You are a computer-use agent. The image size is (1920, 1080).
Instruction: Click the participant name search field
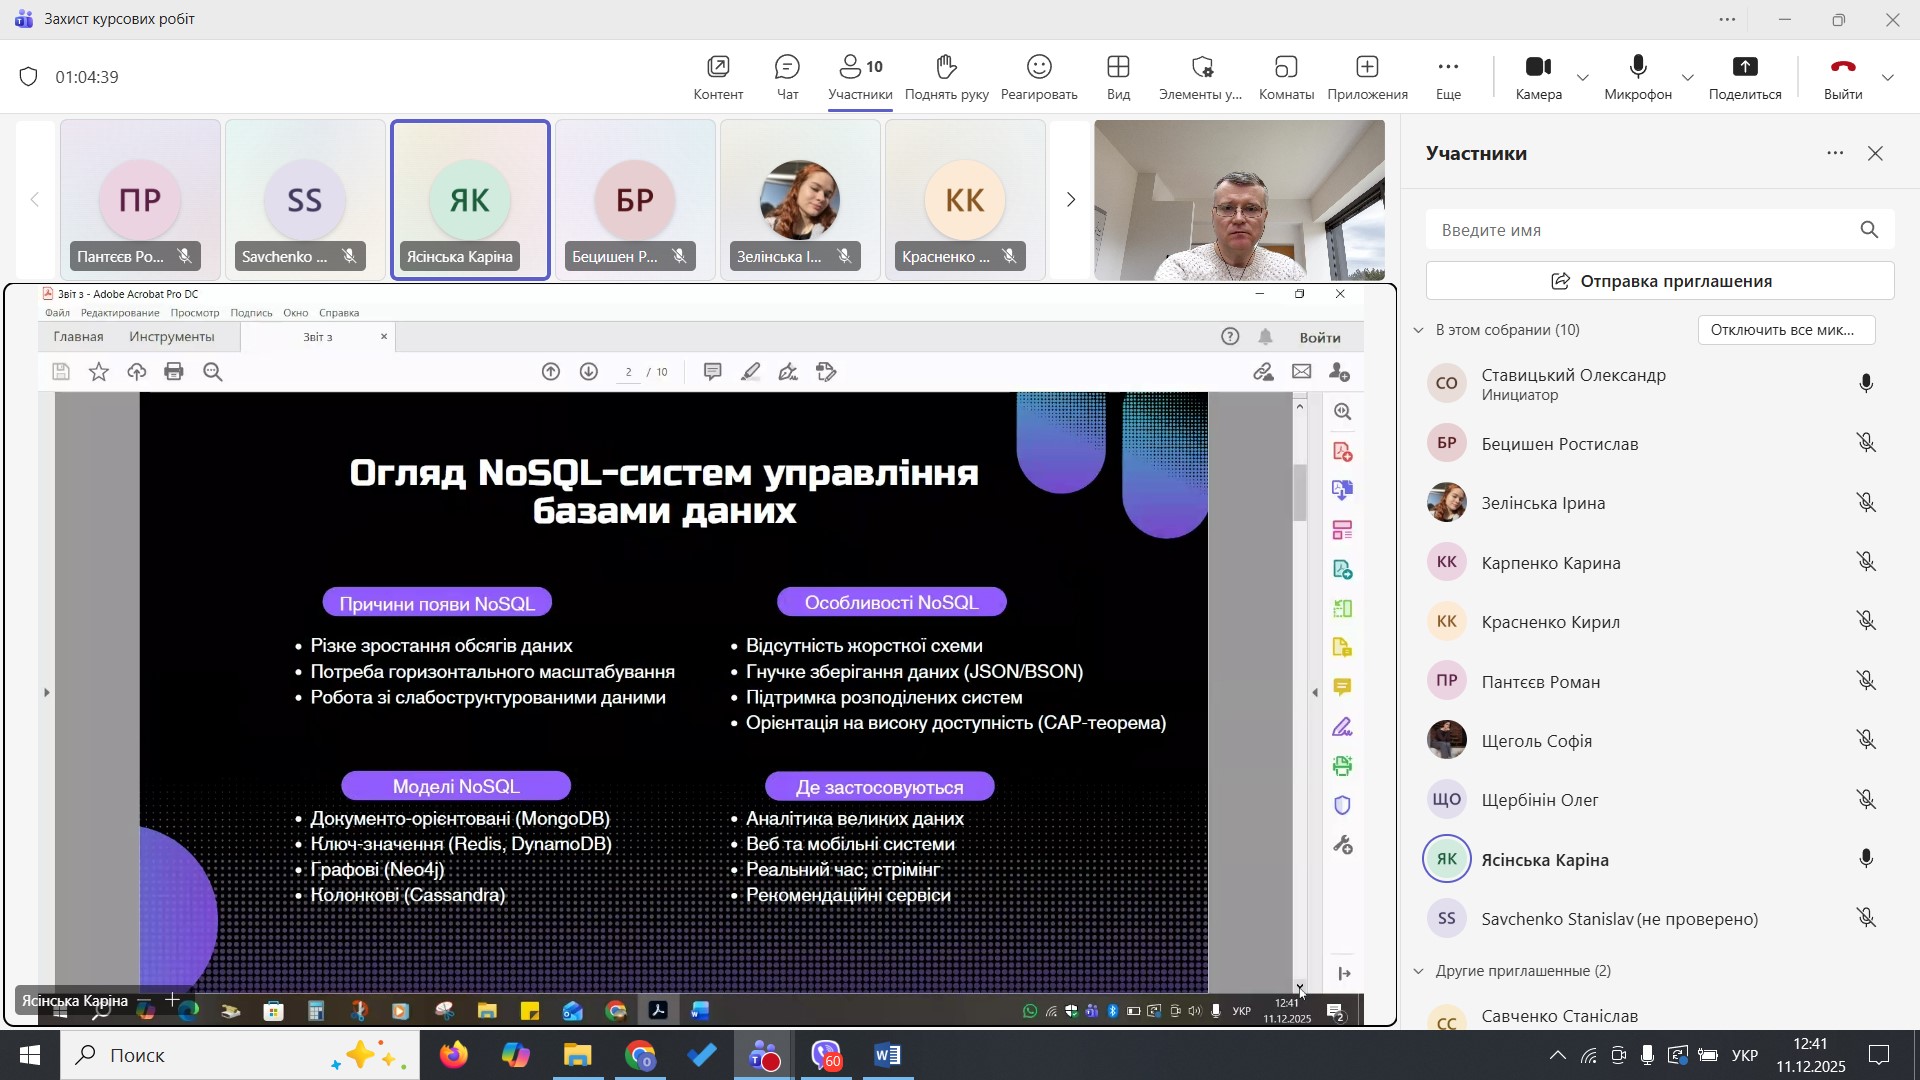pos(1640,230)
